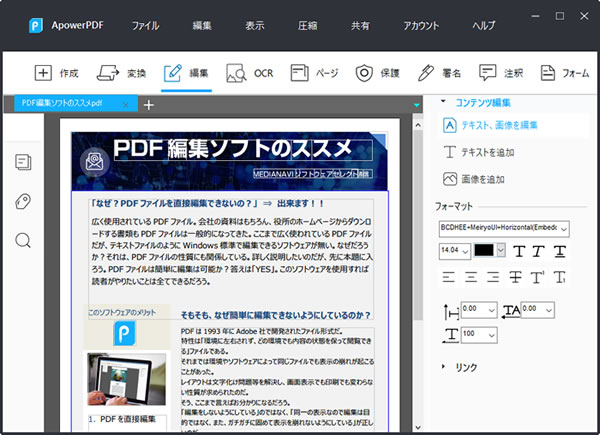Open the 編集 menu in the title bar
The width and height of the screenshot is (600, 435).
(202, 26)
